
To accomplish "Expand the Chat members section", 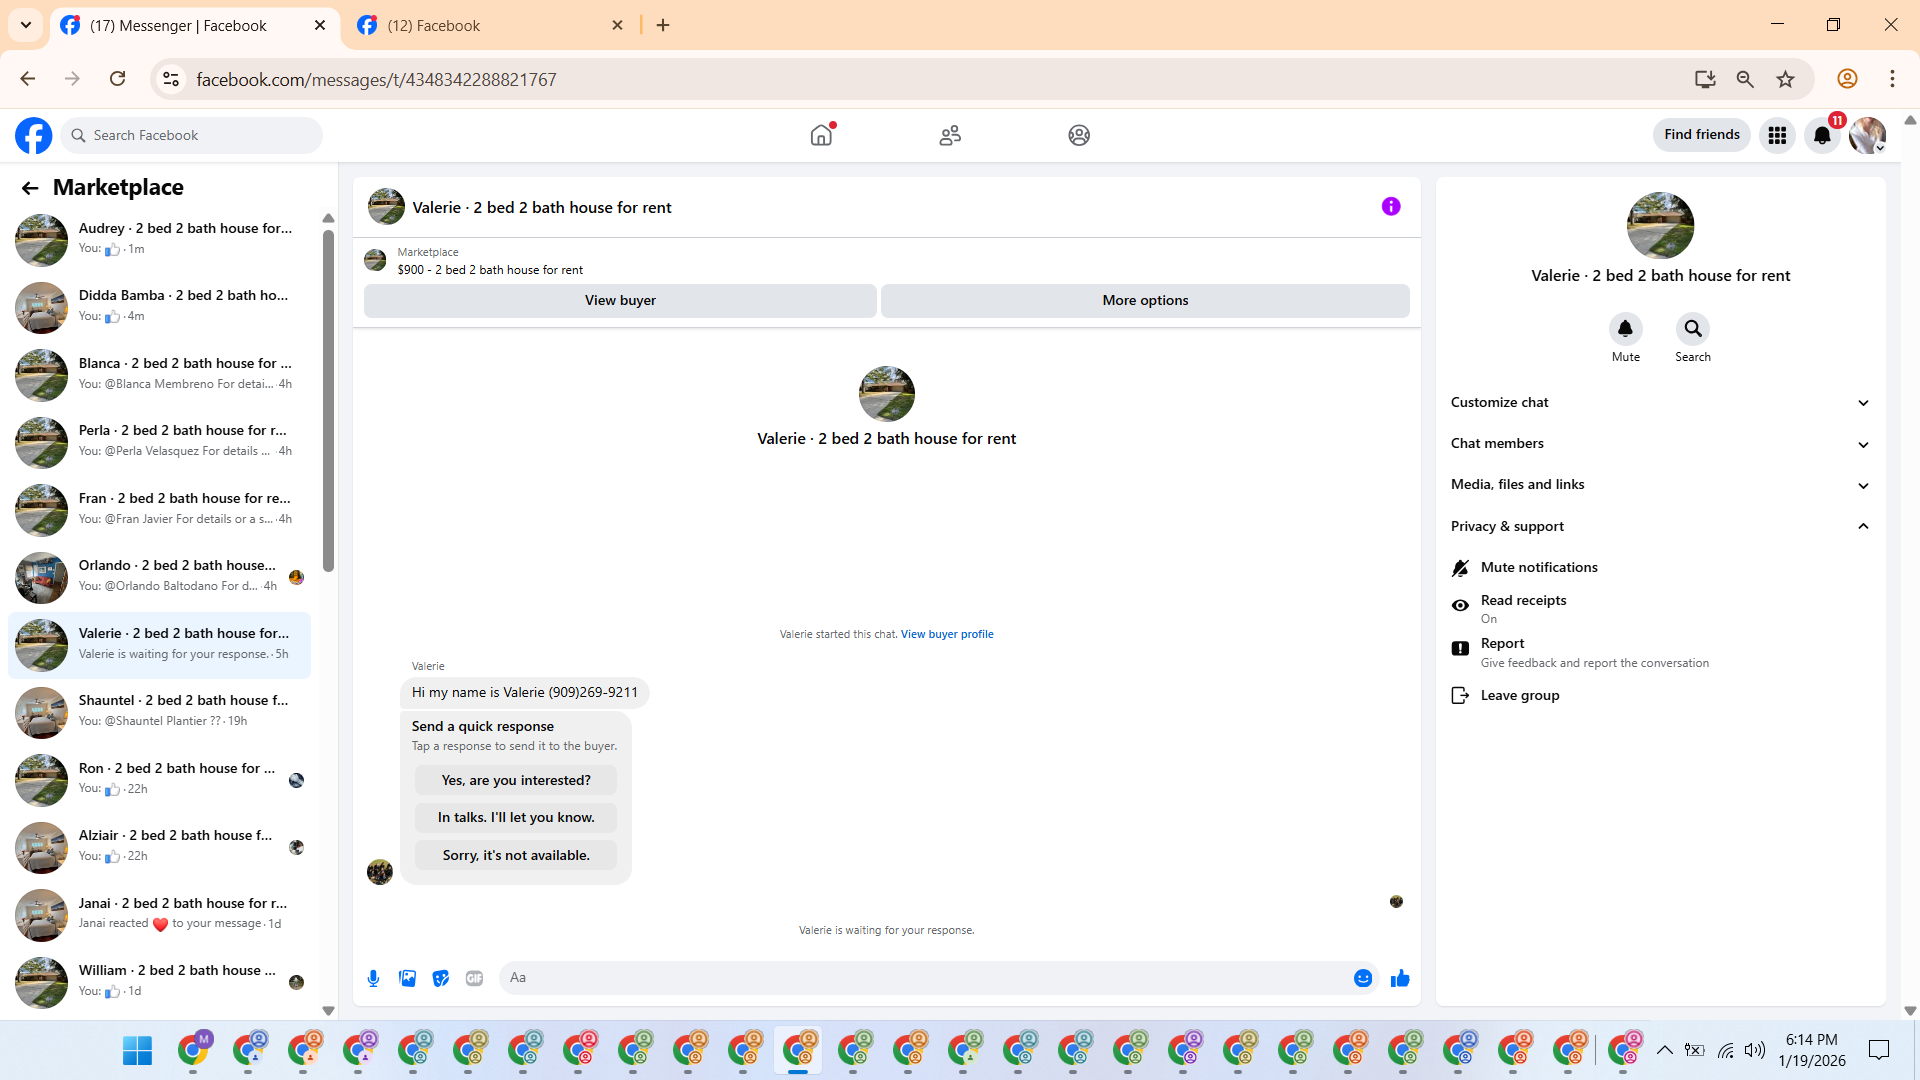I will pos(1660,443).
